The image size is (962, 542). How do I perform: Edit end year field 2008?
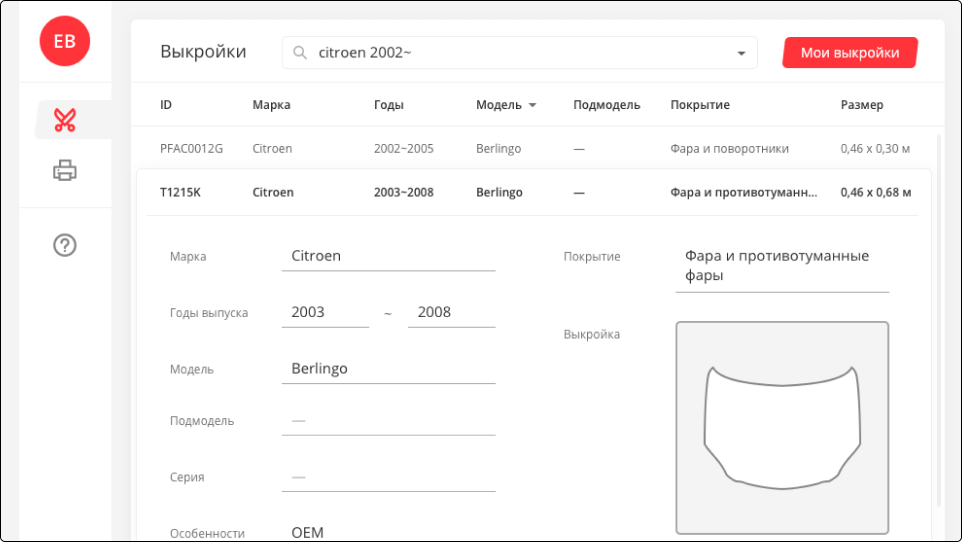pyautogui.click(x=451, y=312)
